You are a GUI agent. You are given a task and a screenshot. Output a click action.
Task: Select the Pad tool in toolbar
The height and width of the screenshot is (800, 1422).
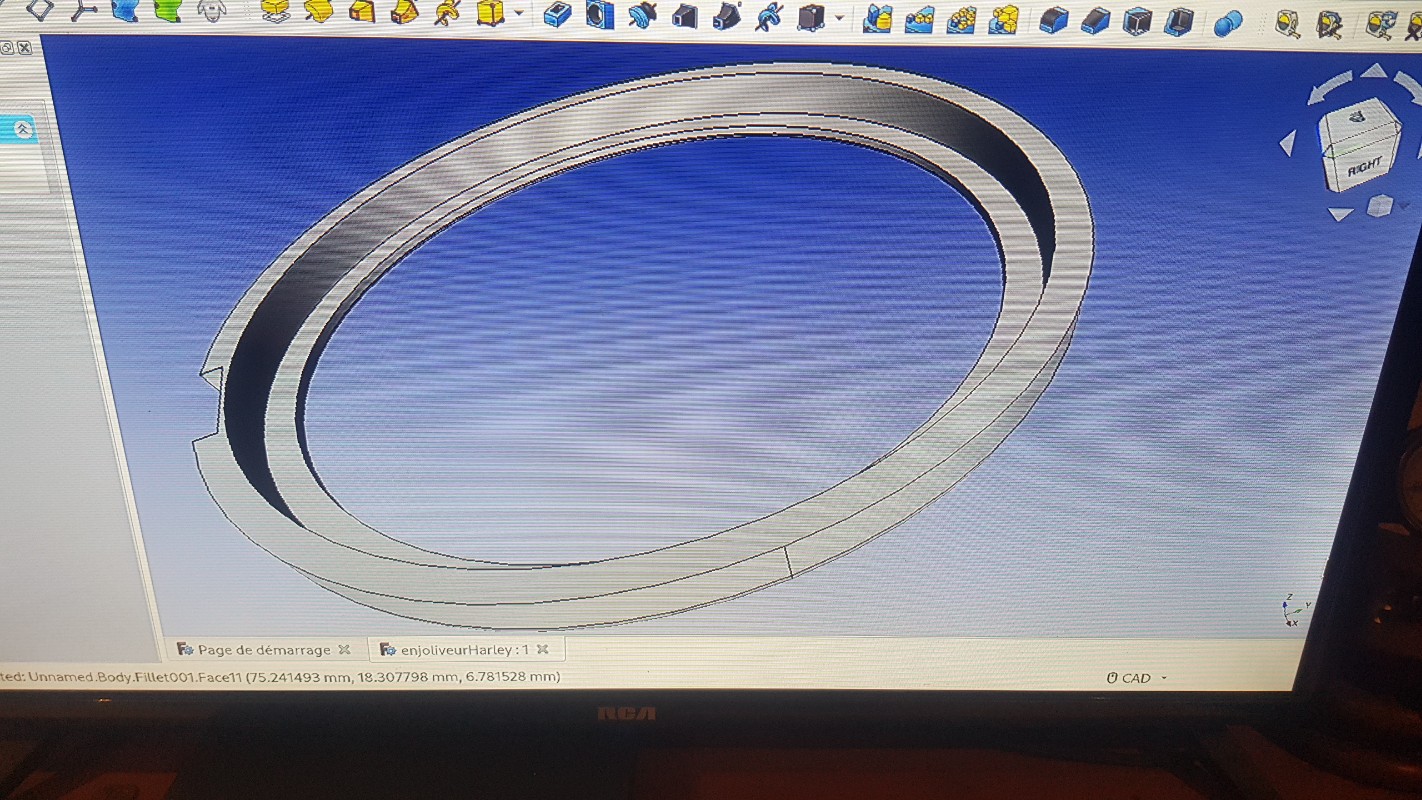tap(275, 12)
